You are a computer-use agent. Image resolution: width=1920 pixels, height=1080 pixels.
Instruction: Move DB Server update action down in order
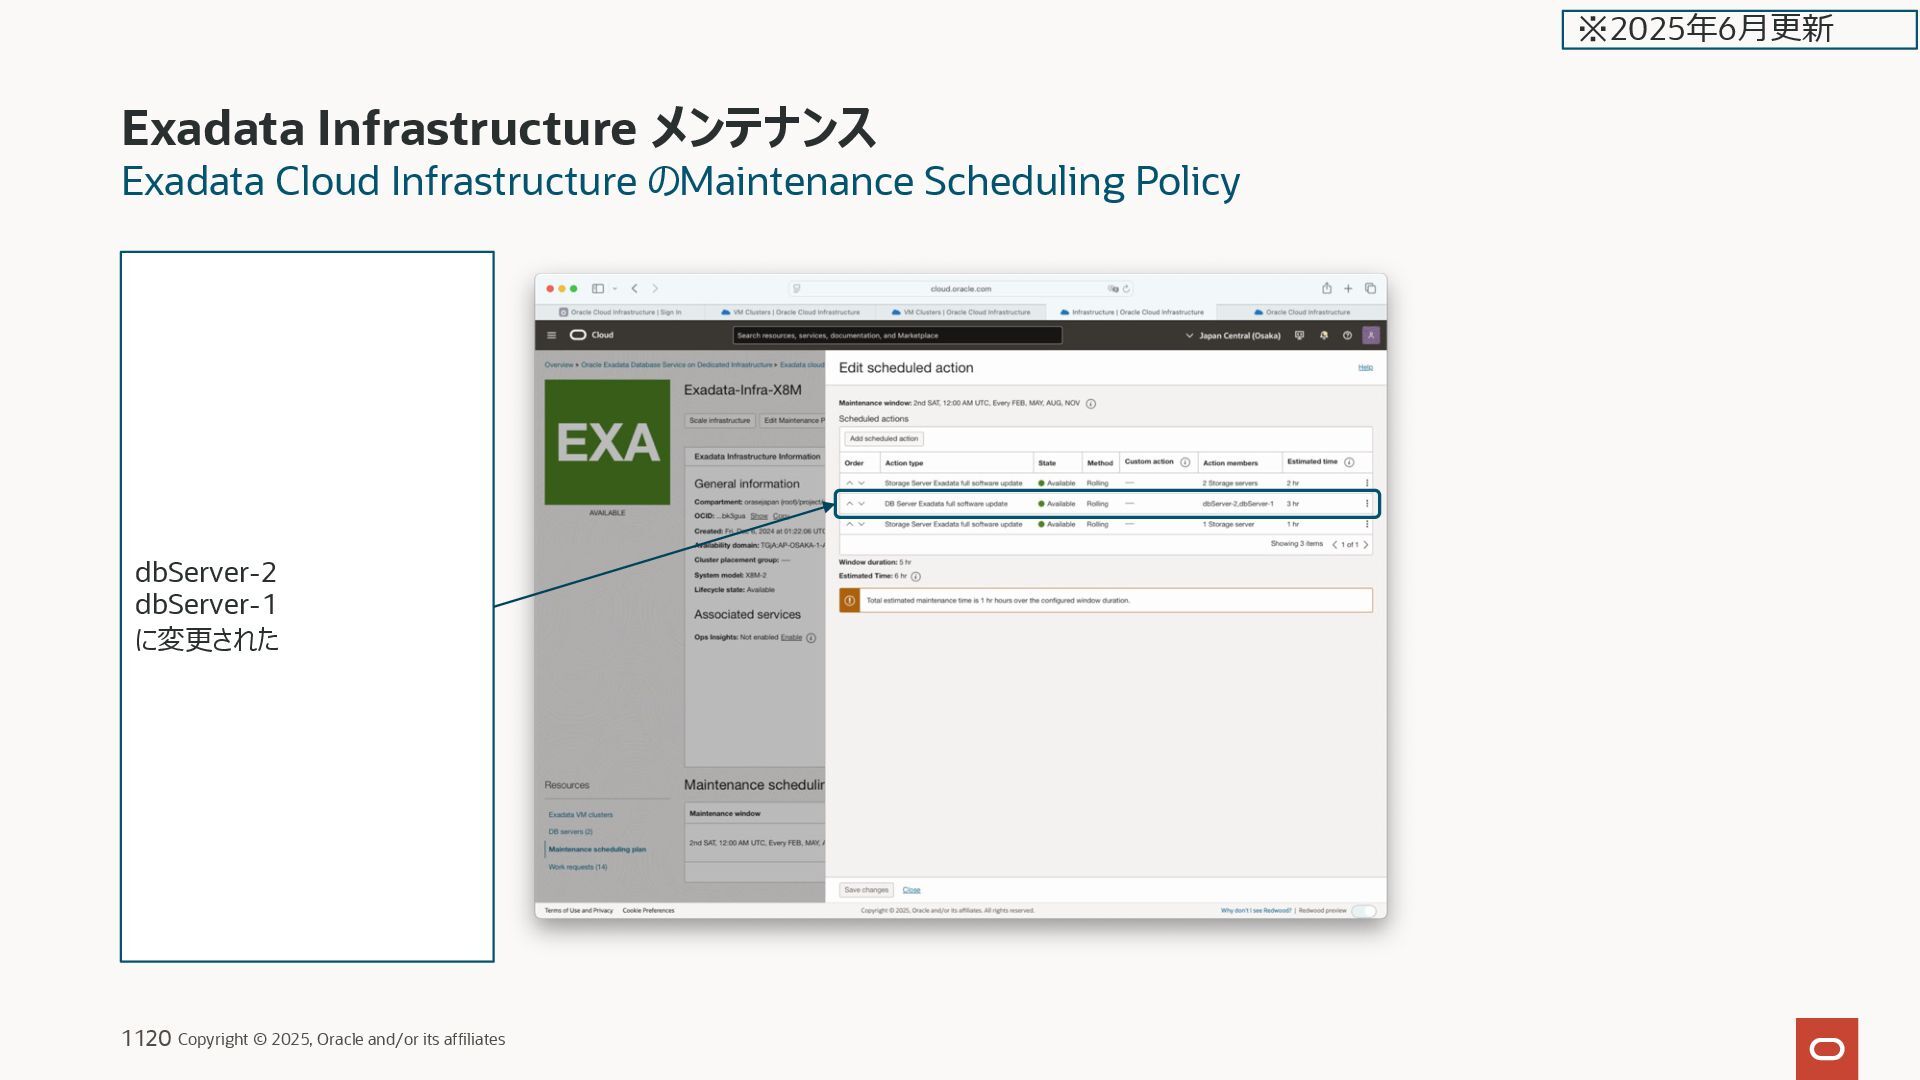(x=862, y=504)
